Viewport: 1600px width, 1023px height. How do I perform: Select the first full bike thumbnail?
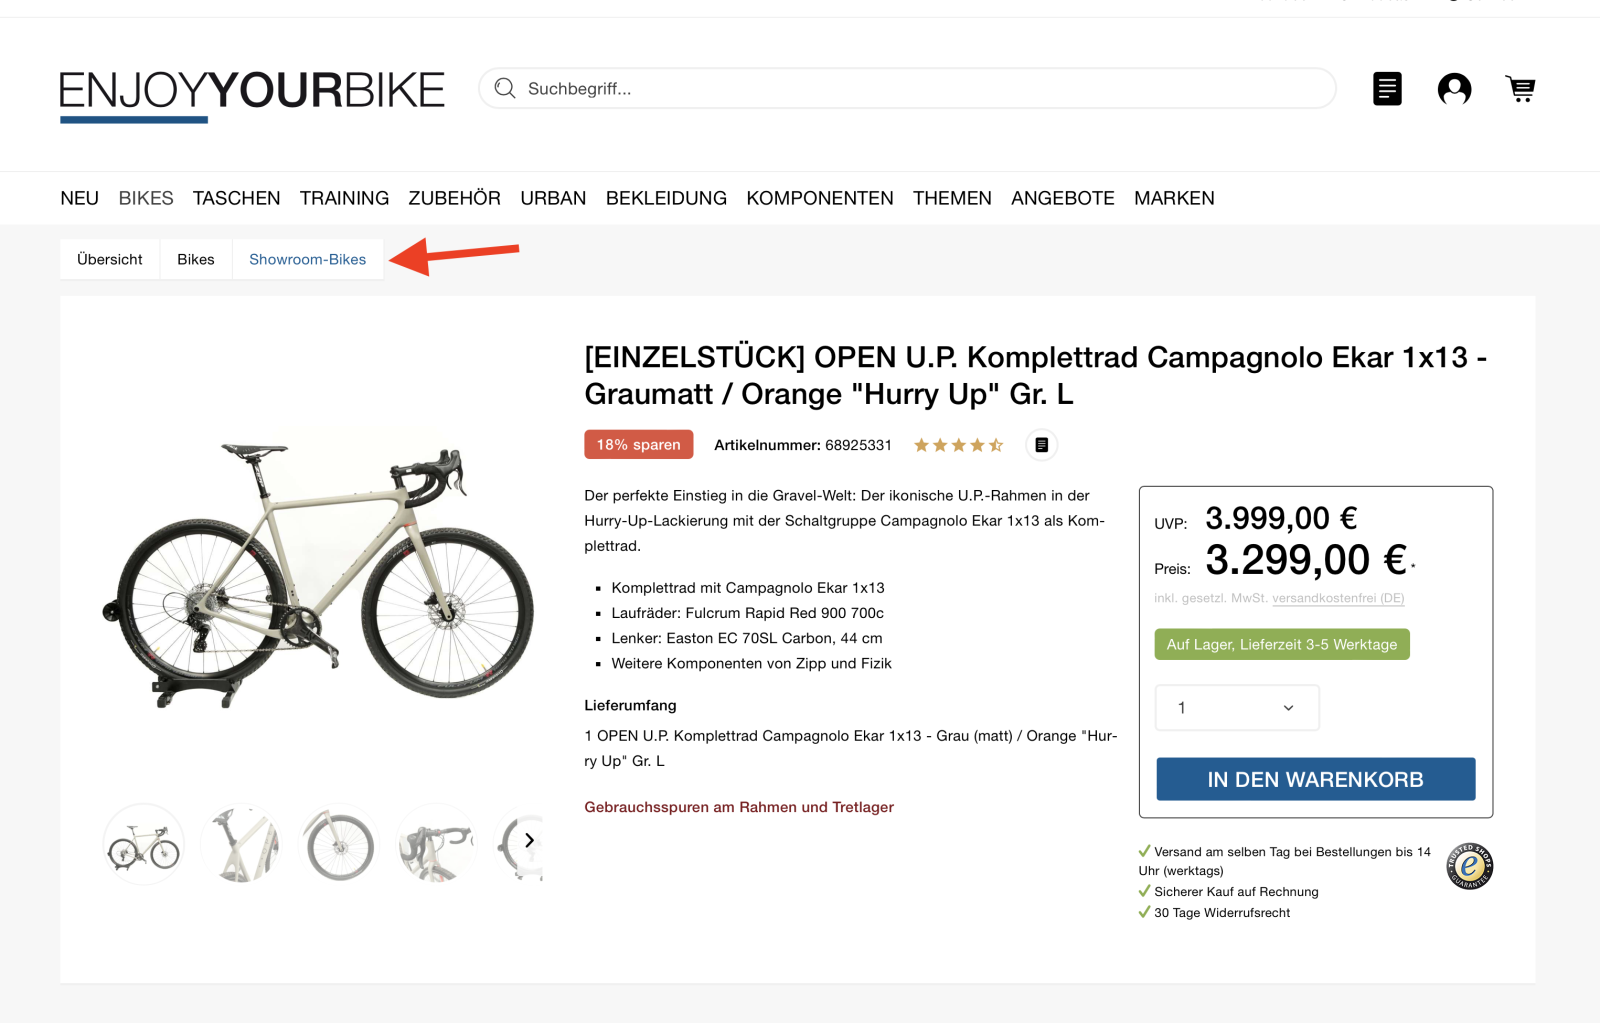tap(144, 845)
